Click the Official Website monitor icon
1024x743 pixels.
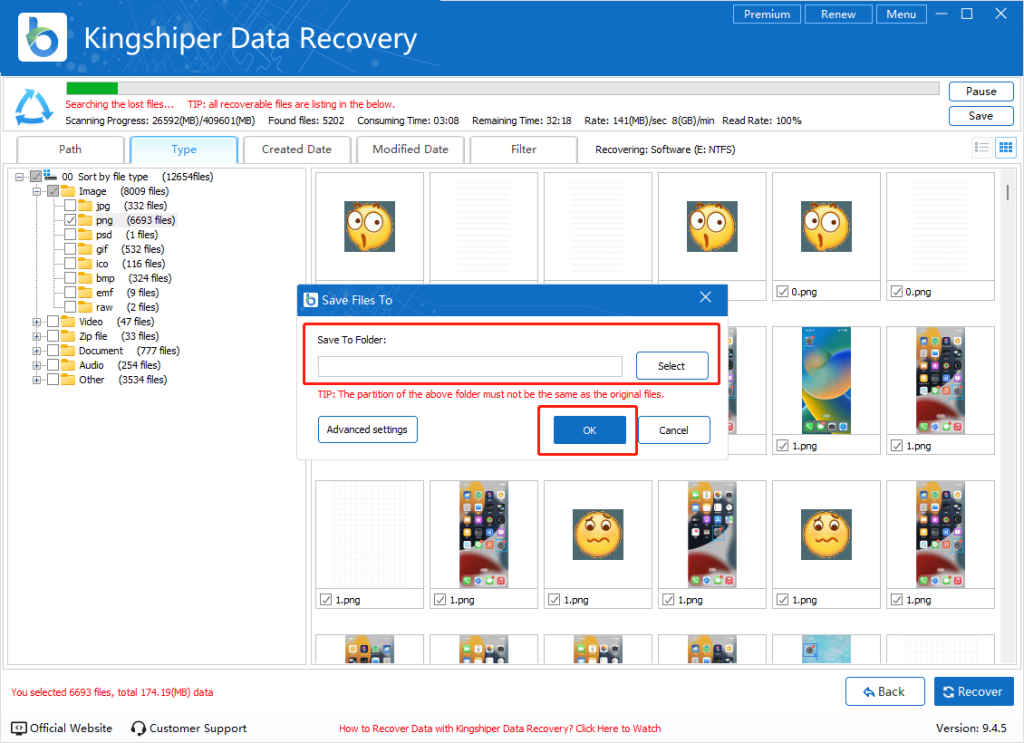(x=19, y=728)
